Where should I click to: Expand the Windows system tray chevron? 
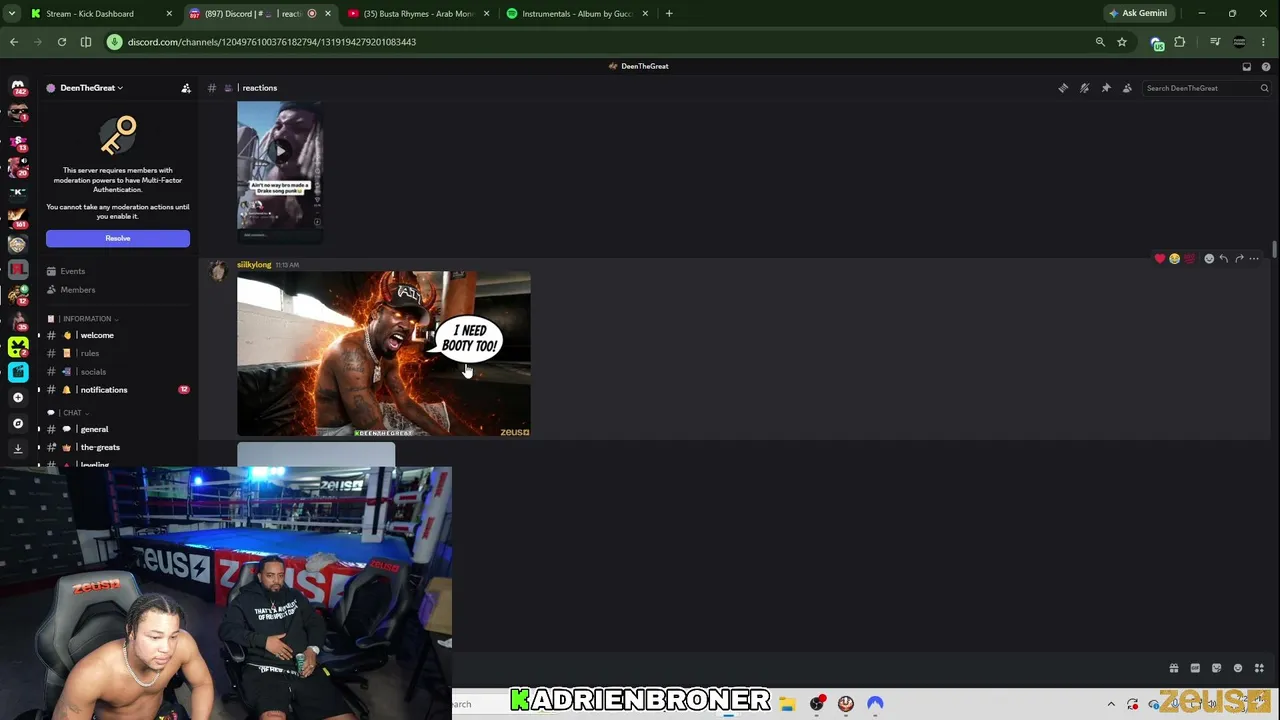pyautogui.click(x=1111, y=704)
